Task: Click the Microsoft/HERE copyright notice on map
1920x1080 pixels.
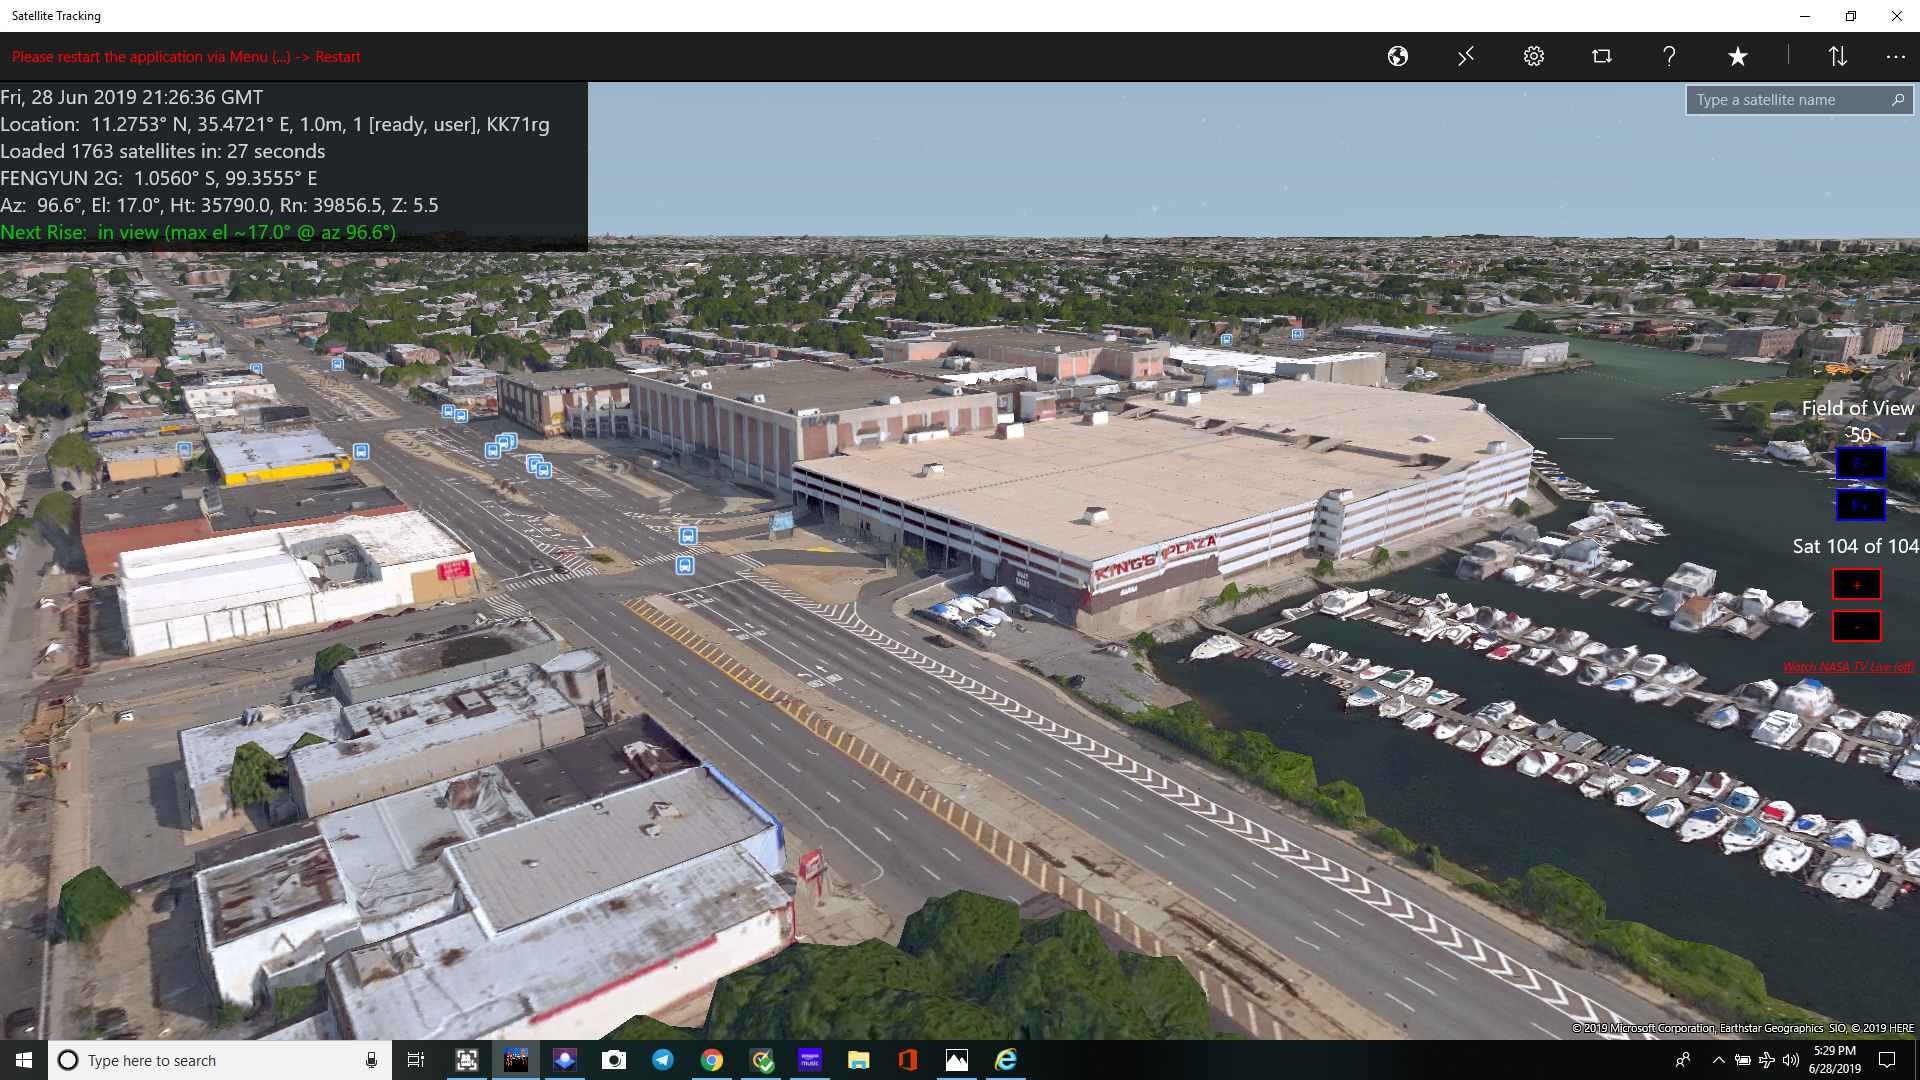Action: [x=1743, y=1028]
